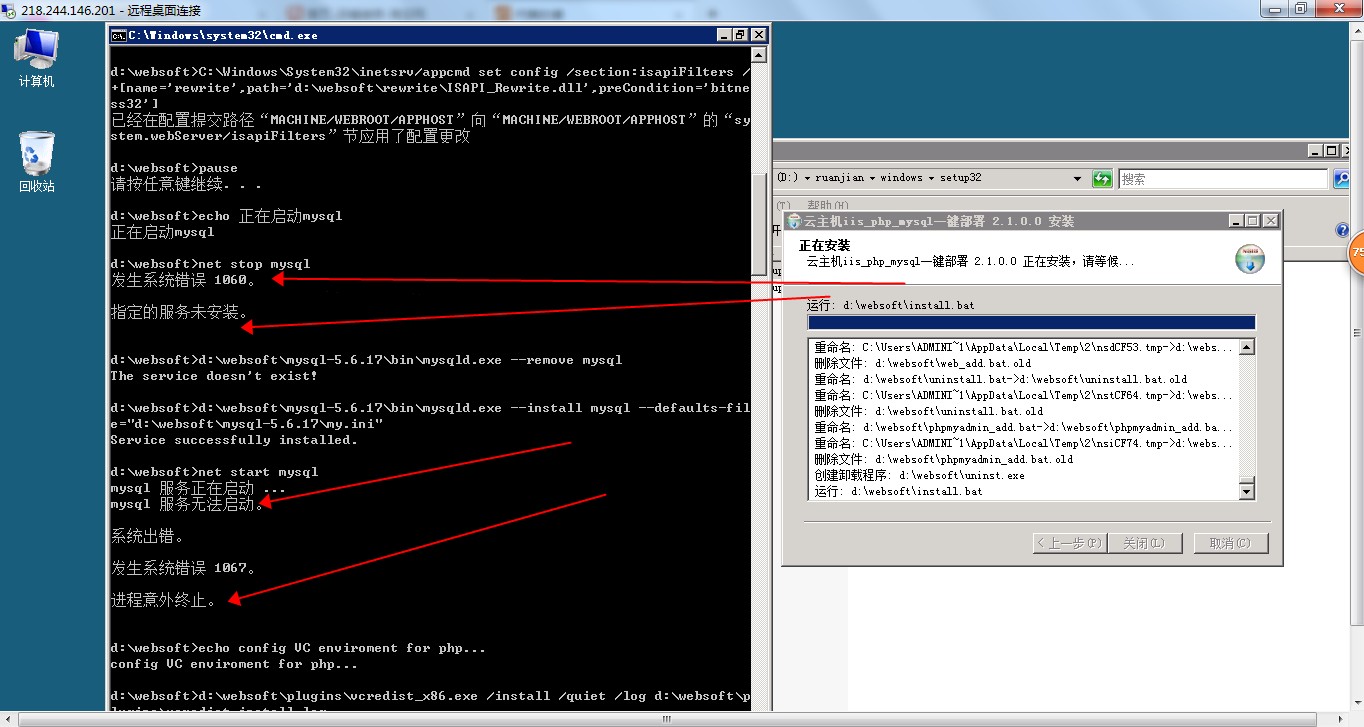This screenshot has height=727, width=1364.
Task: Click the remote desktop connection title icon
Action: 10,10
